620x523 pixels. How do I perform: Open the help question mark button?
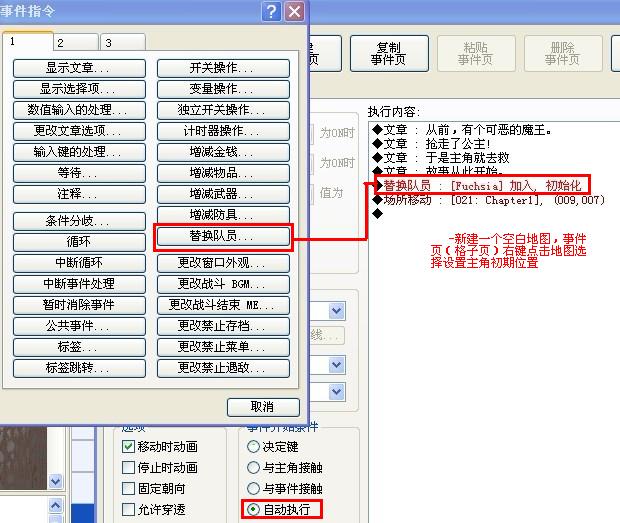pyautogui.click(x=271, y=12)
